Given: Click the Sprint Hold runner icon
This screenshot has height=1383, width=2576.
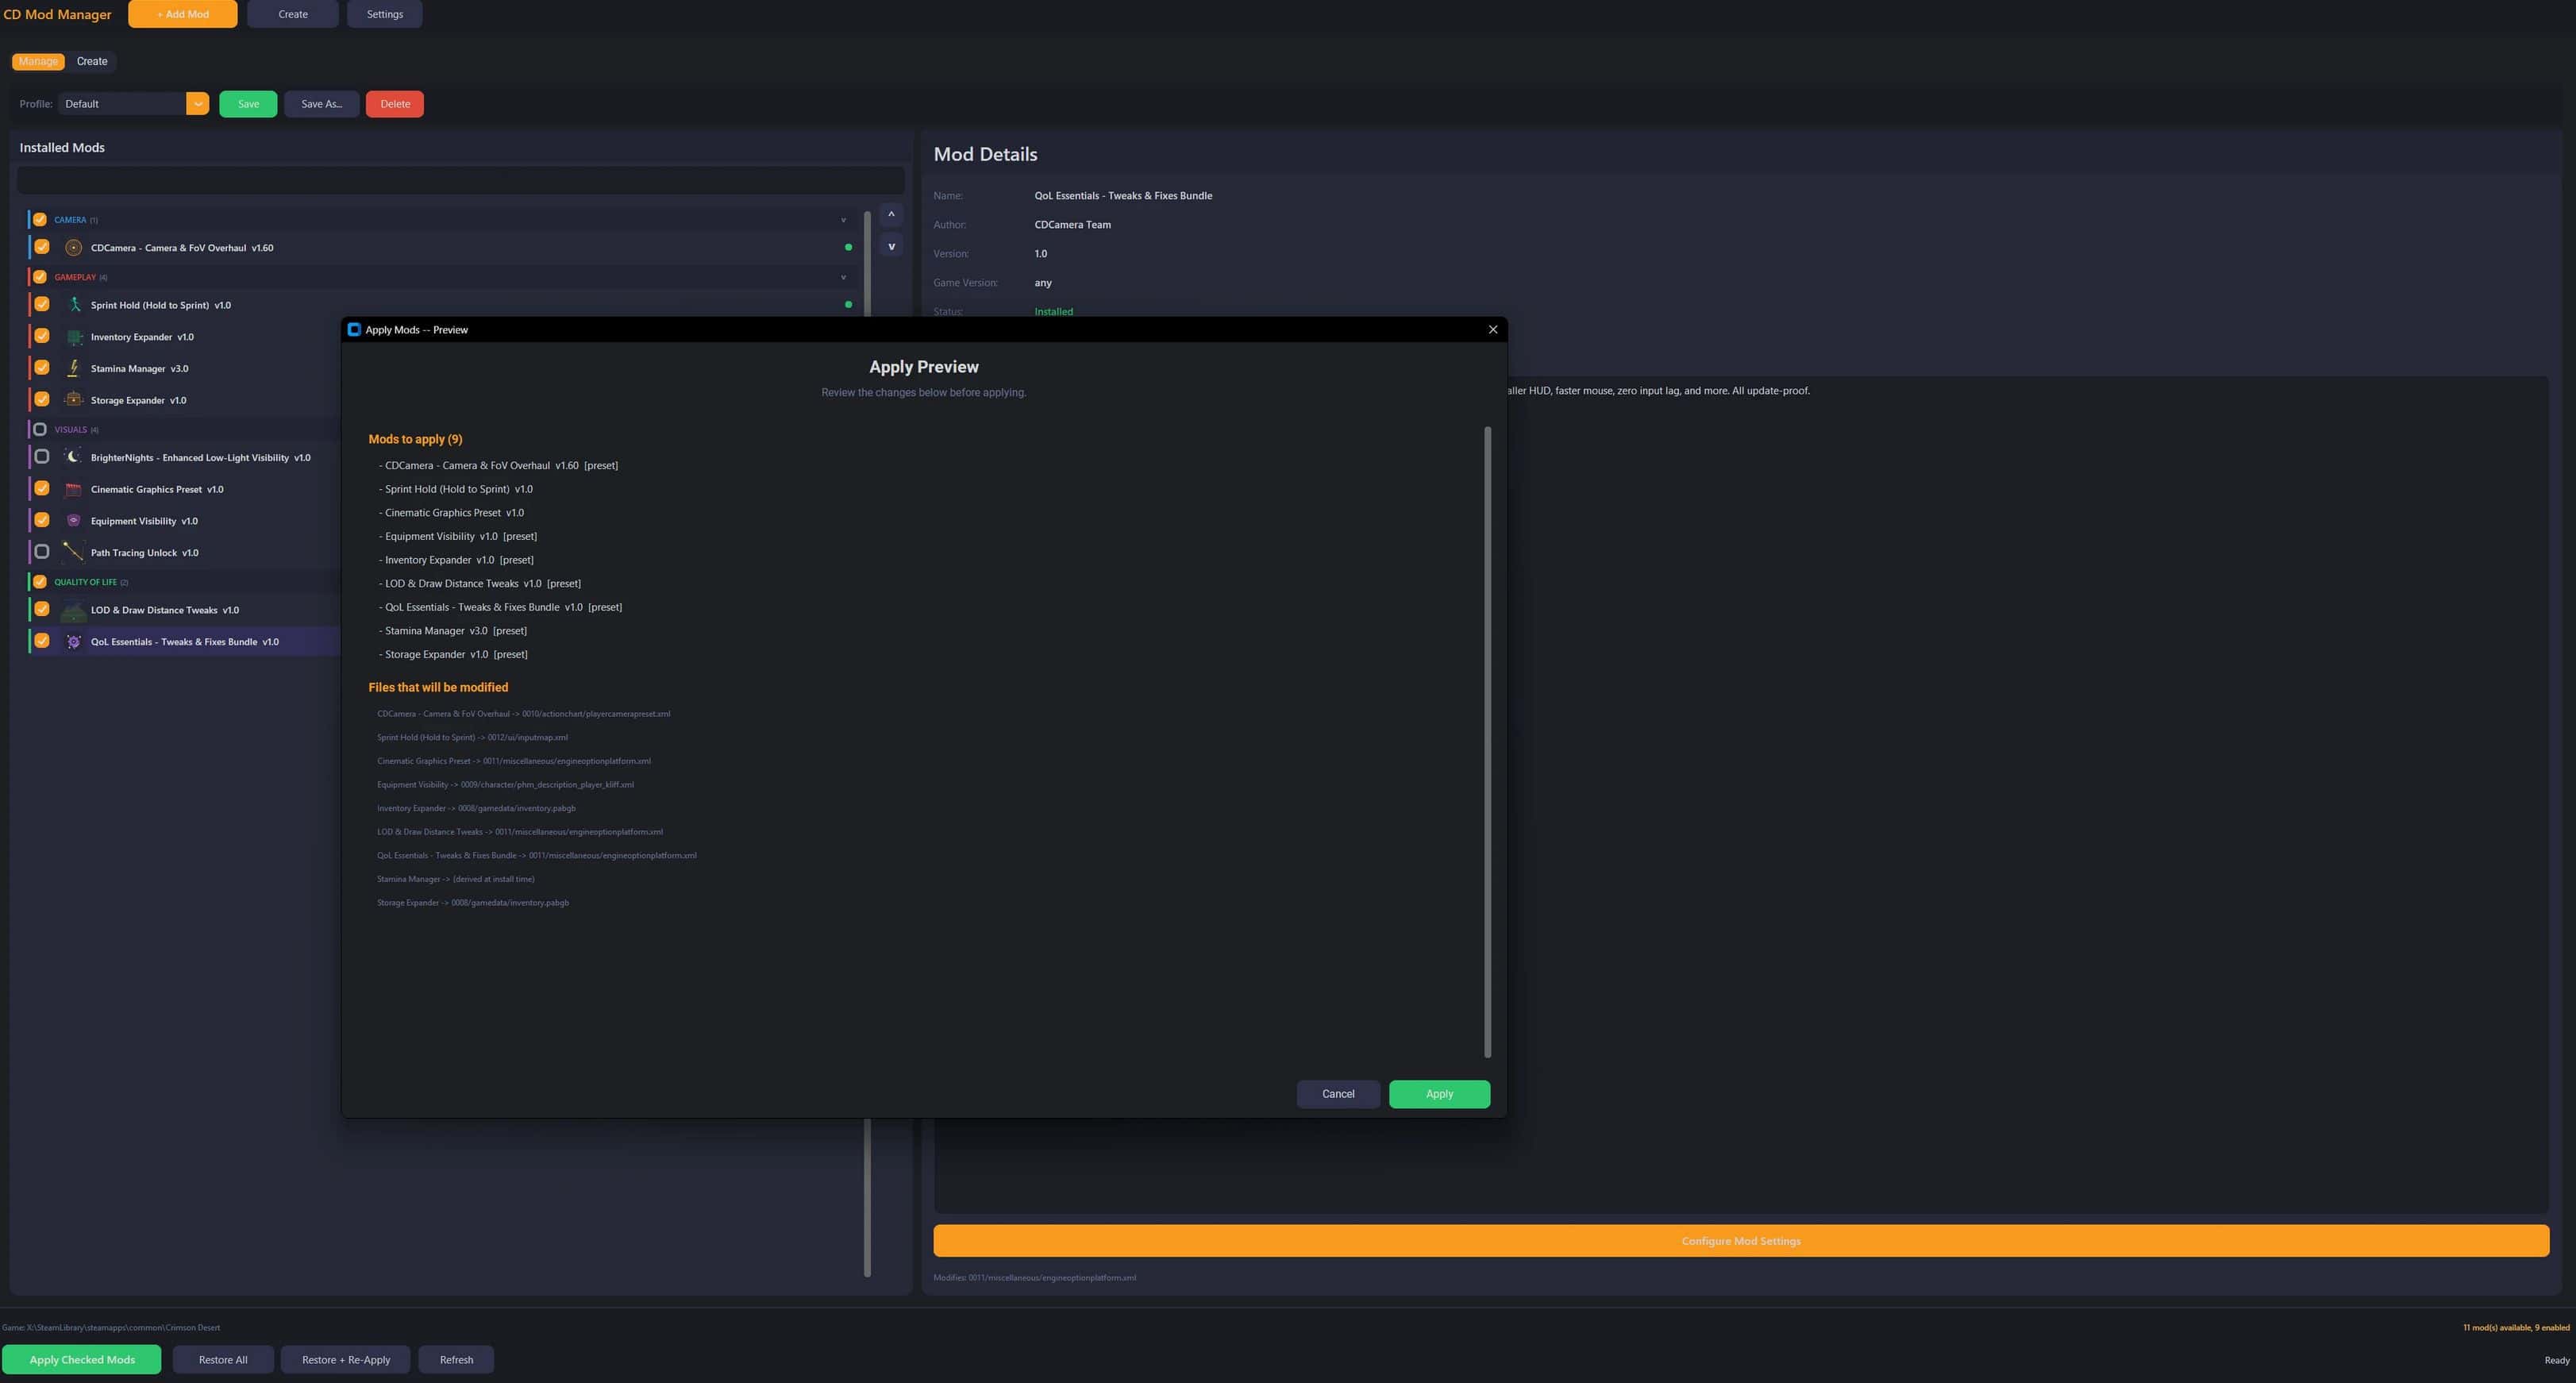Looking at the screenshot, I should (x=73, y=305).
